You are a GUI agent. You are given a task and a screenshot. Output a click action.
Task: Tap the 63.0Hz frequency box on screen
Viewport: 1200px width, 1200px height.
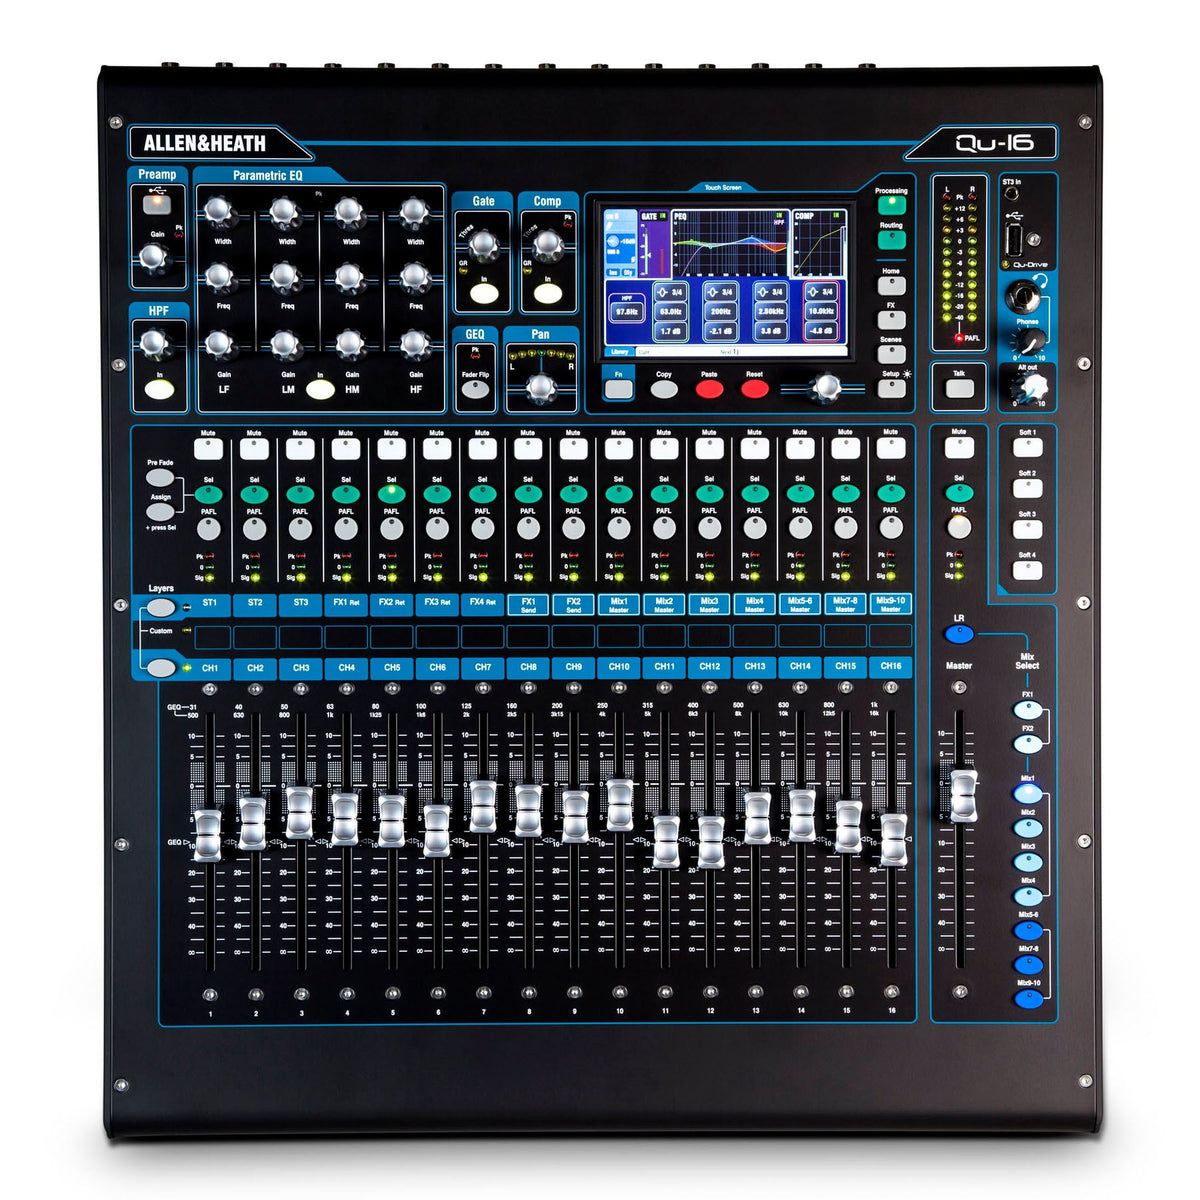point(671,311)
